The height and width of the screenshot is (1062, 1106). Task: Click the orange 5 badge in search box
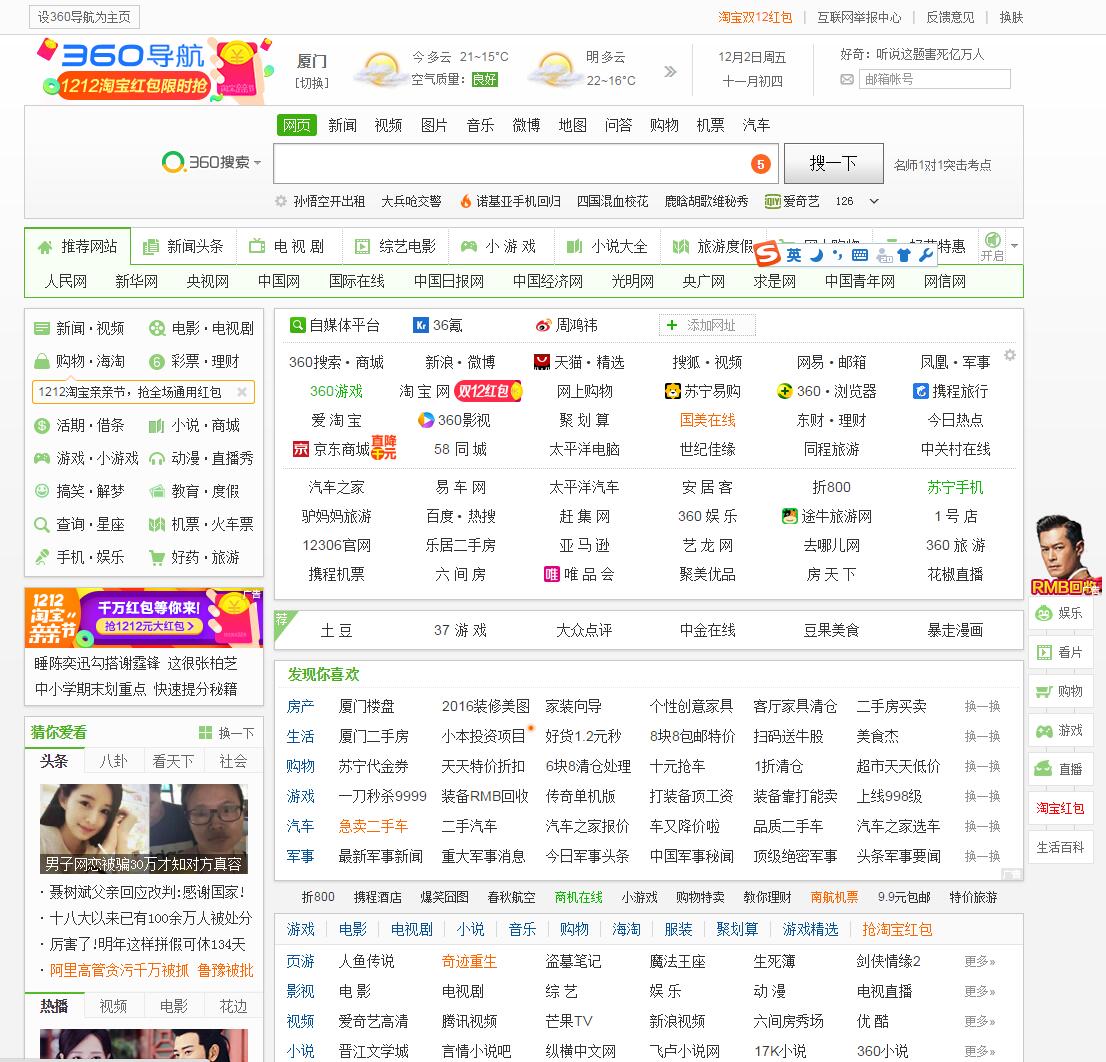[x=760, y=164]
